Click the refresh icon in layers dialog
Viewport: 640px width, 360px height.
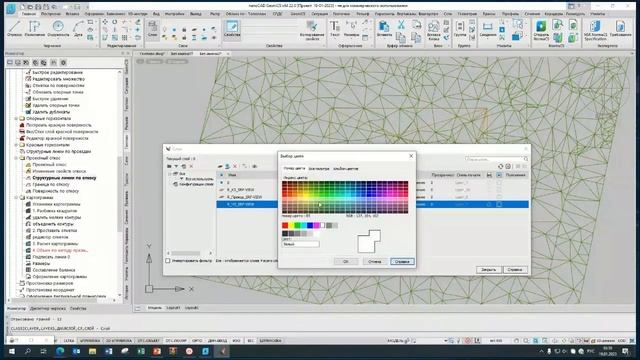500,167
